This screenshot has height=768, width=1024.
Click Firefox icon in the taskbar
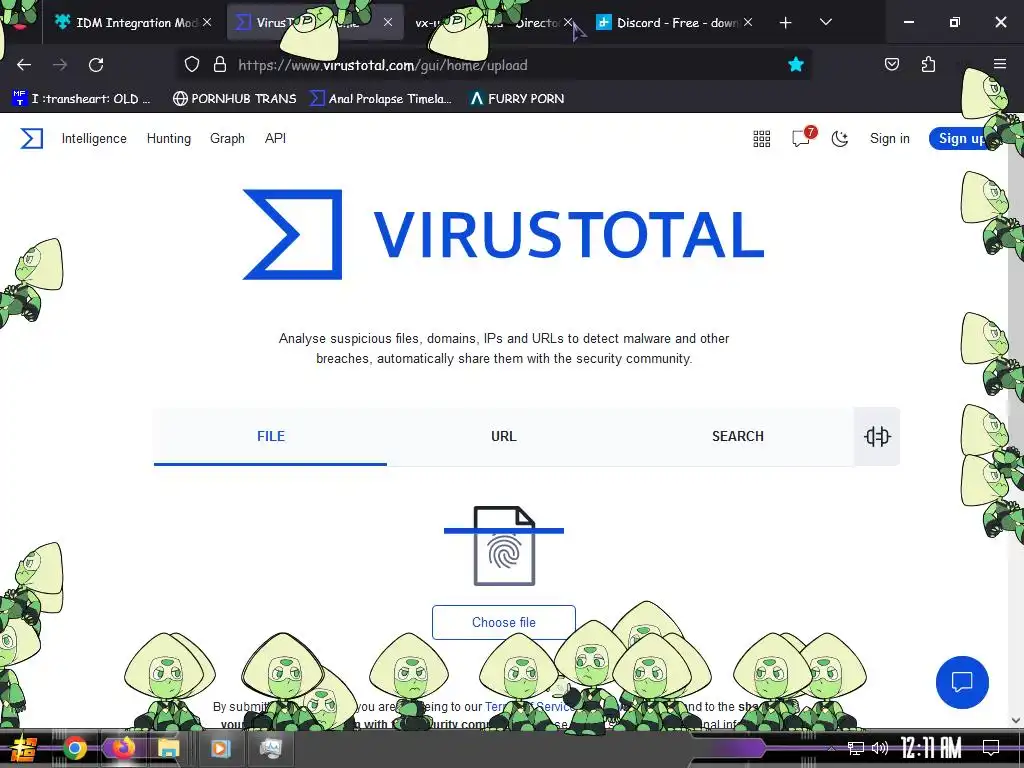coord(123,748)
